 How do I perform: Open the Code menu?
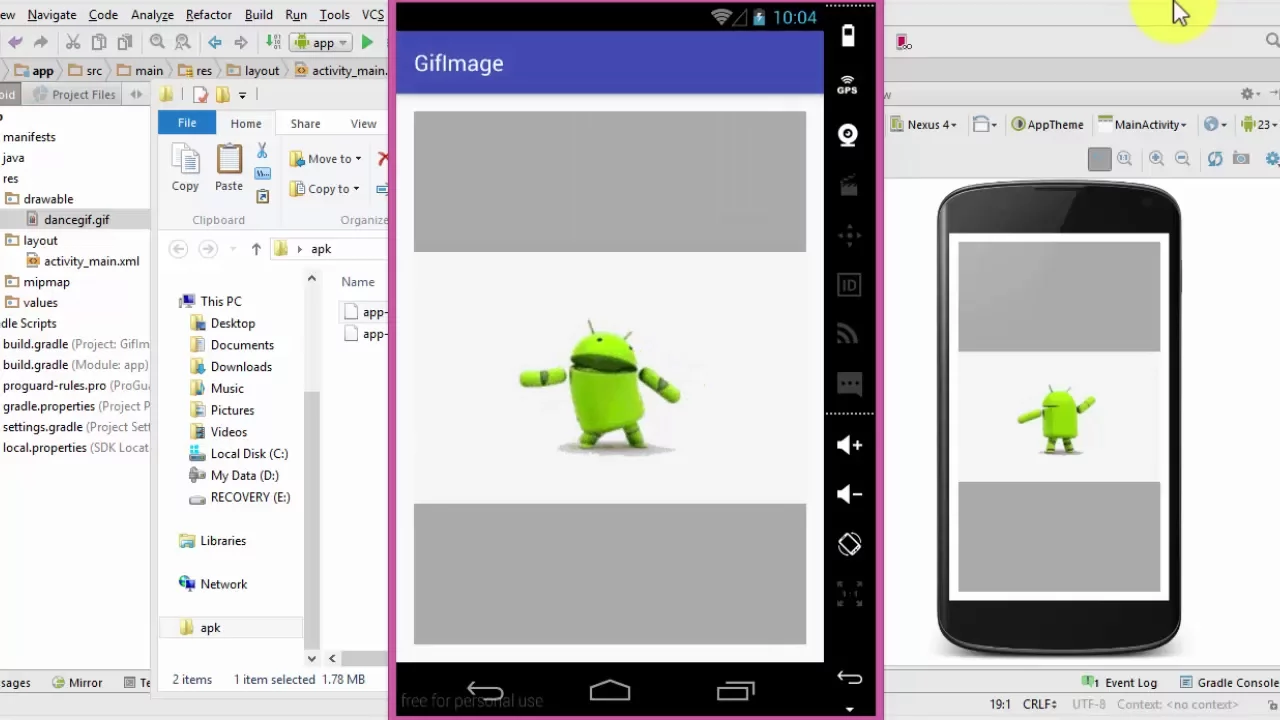pos(103,14)
